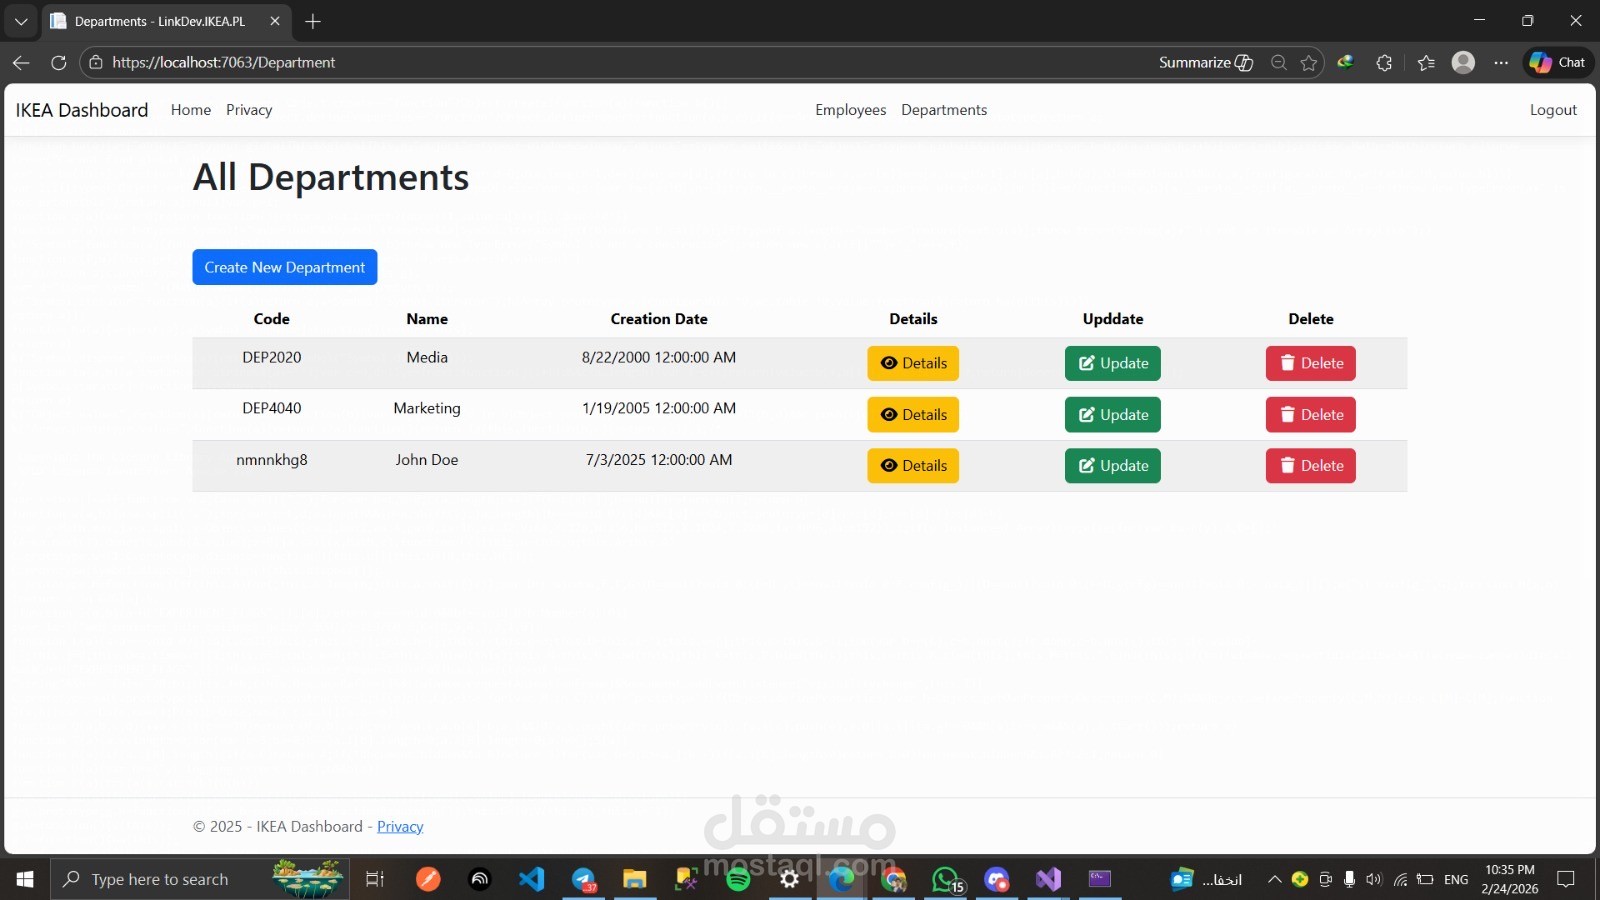Delete the John Doe department
1600x900 pixels.
(1311, 465)
